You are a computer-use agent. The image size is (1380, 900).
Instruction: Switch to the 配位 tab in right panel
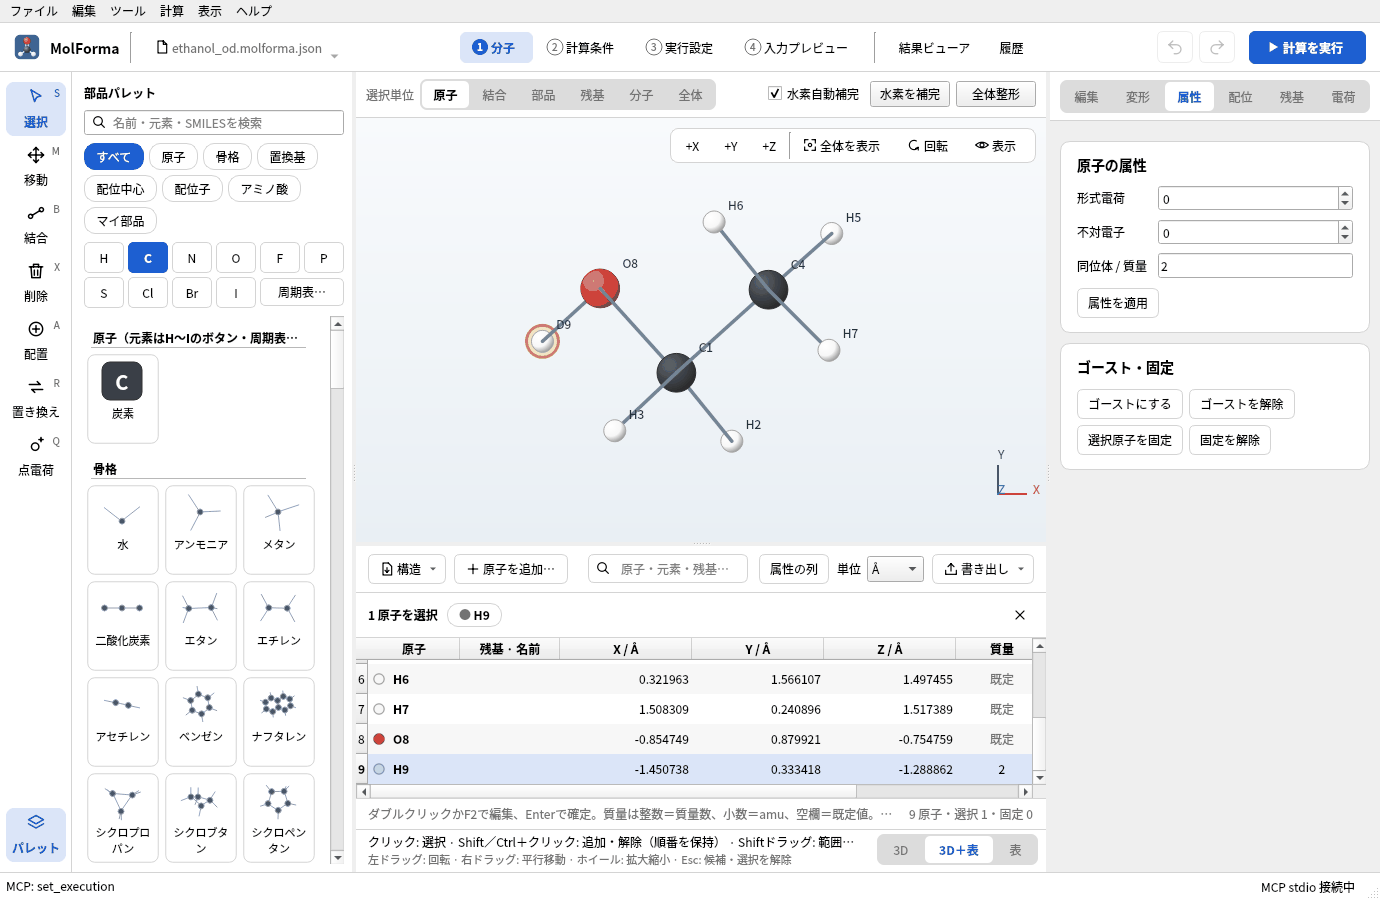(1240, 97)
